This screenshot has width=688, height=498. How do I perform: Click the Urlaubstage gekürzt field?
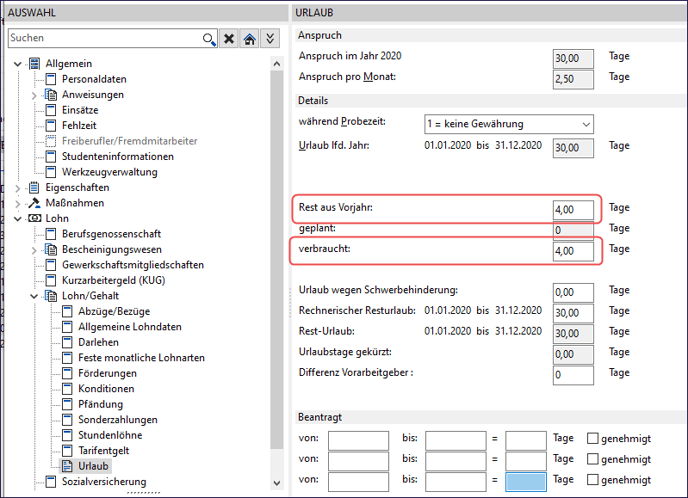573,354
